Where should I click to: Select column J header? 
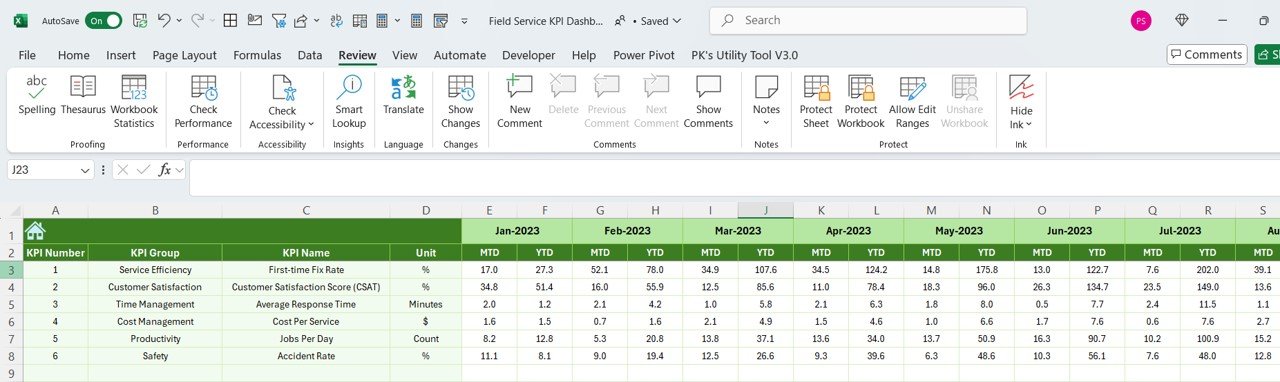[765, 210]
